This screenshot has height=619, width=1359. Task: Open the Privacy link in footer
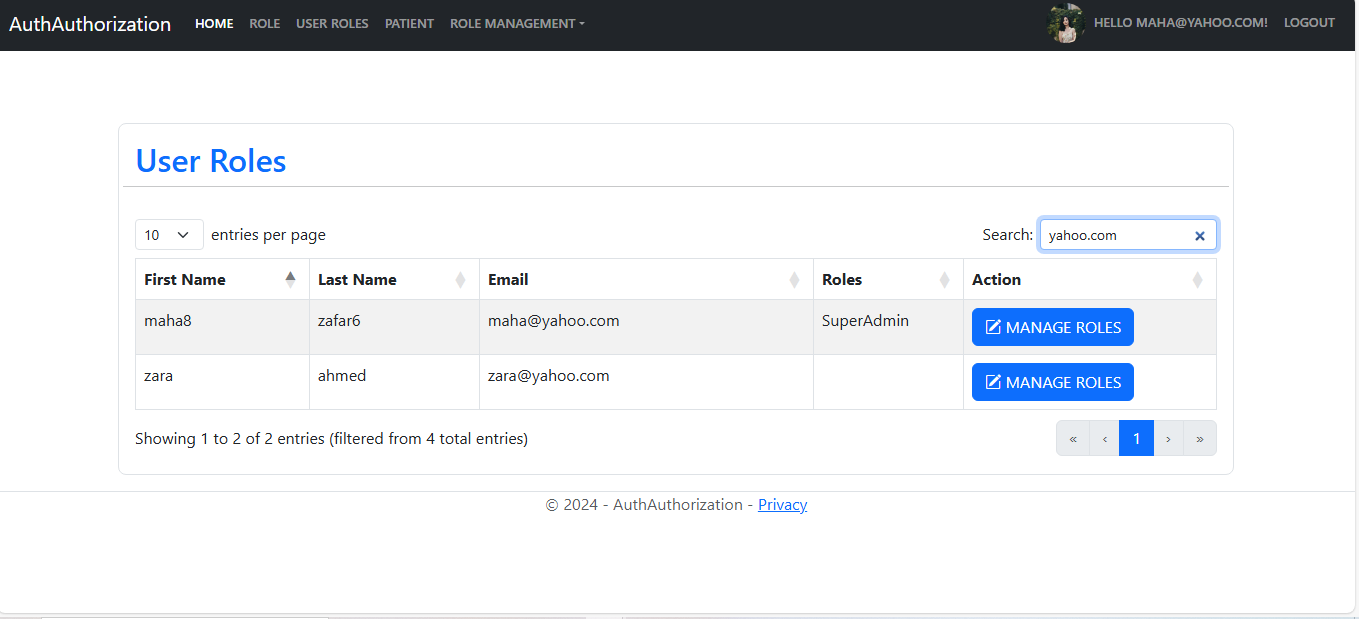782,505
